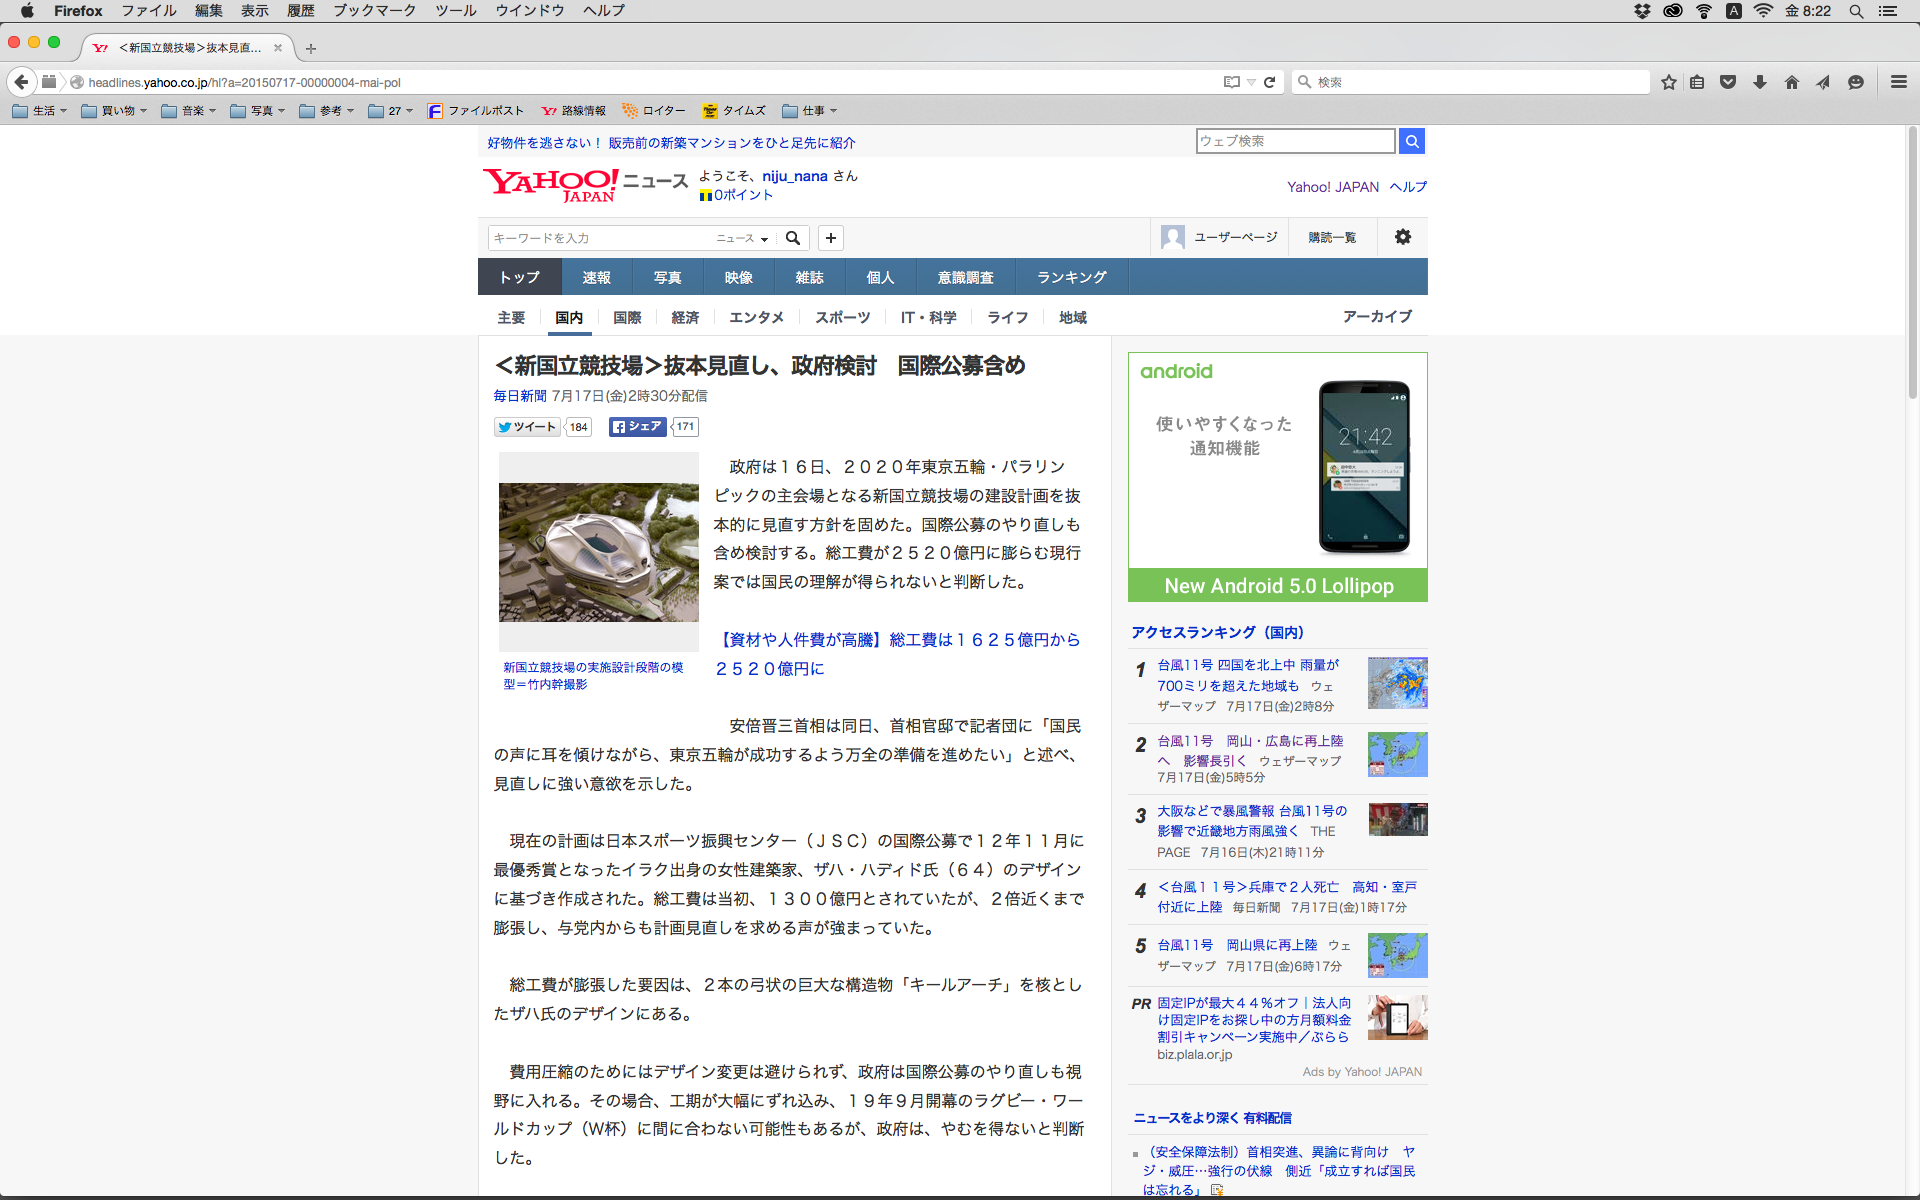The image size is (1920, 1200).
Task: Open the ブックマーク menu in the menu bar
Action: click(374, 11)
